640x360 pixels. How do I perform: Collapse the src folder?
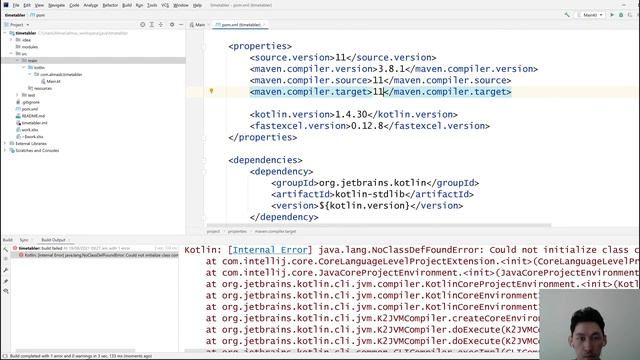(11, 53)
